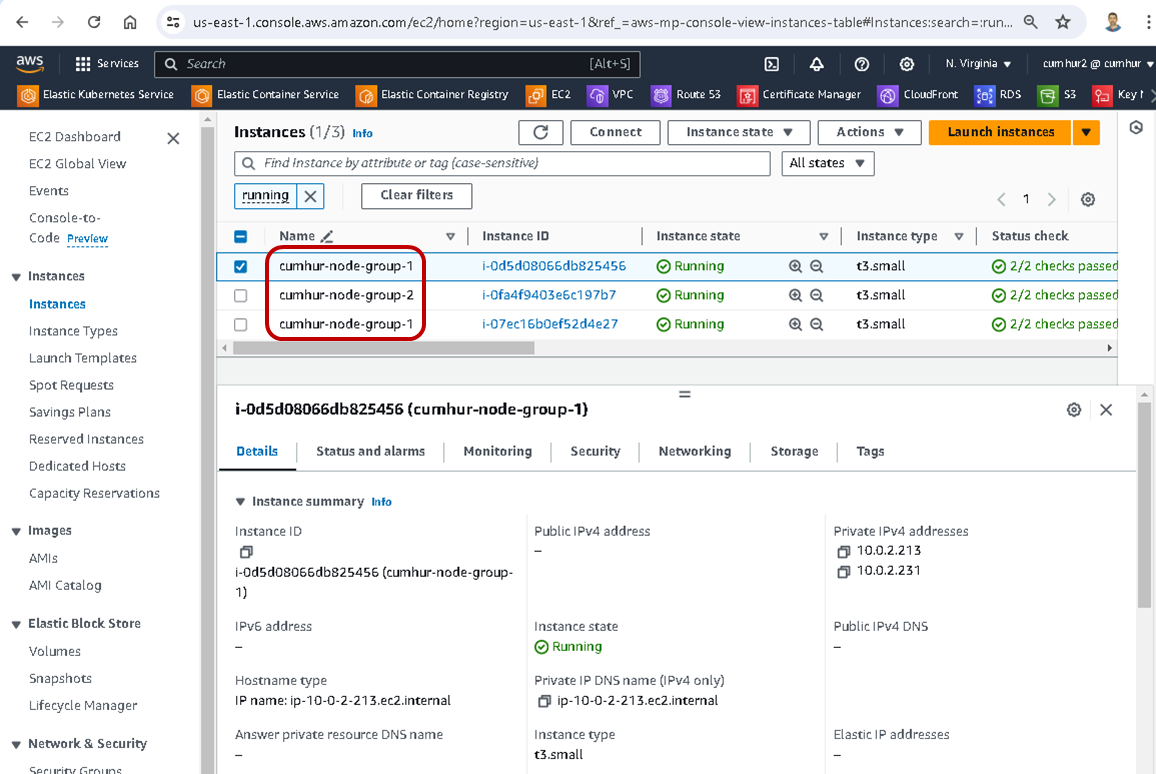The width and height of the screenshot is (1156, 774).
Task: Open table preferences gear icon
Action: tap(1088, 200)
